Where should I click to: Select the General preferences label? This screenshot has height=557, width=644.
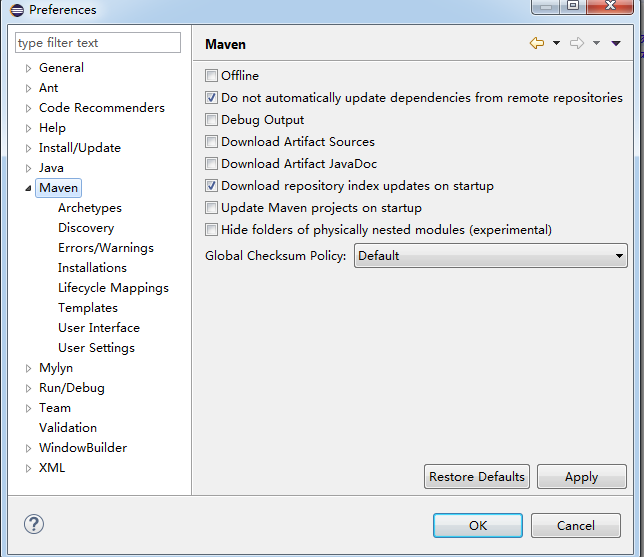(61, 68)
